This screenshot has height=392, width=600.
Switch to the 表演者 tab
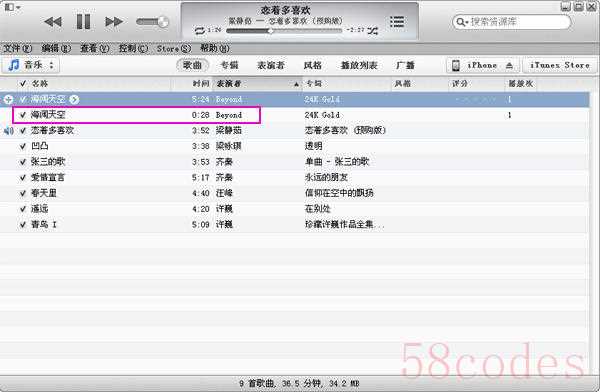click(x=271, y=65)
